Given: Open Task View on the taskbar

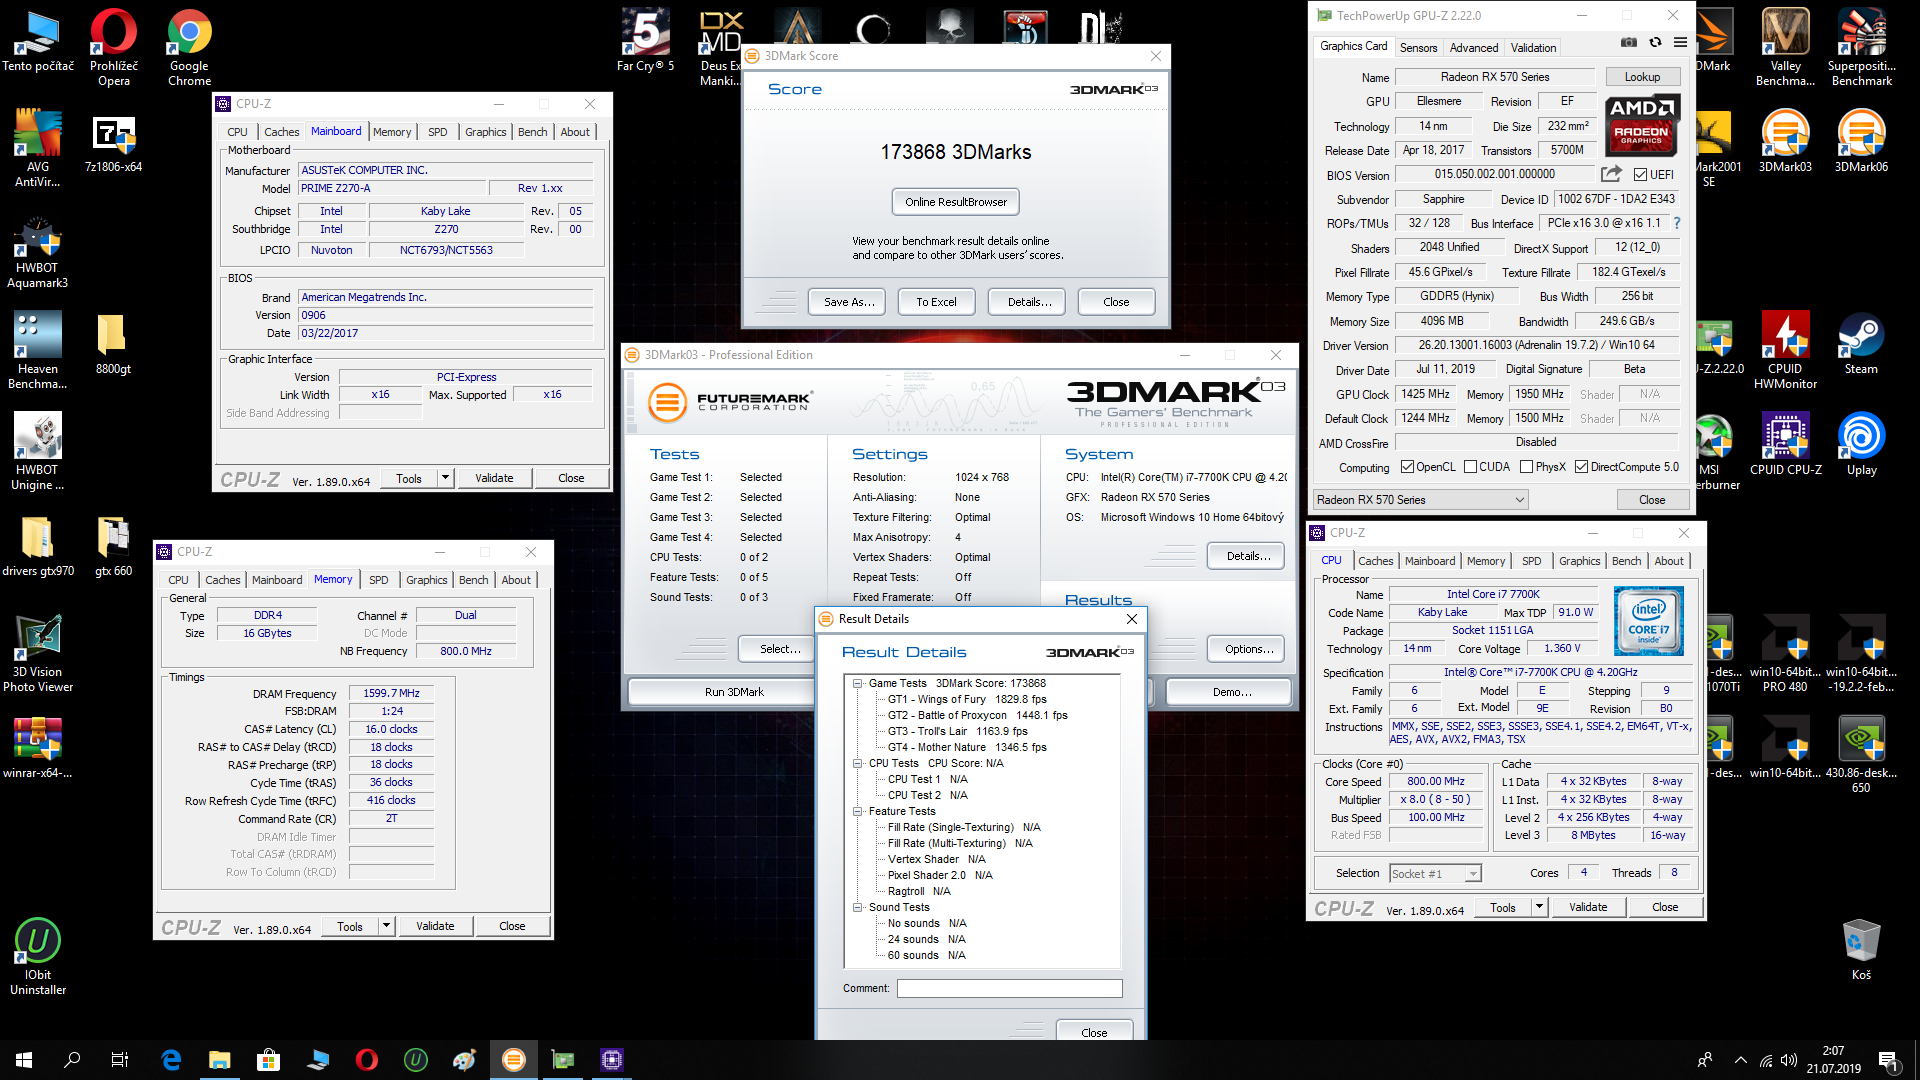Looking at the screenshot, I should click(x=120, y=1060).
